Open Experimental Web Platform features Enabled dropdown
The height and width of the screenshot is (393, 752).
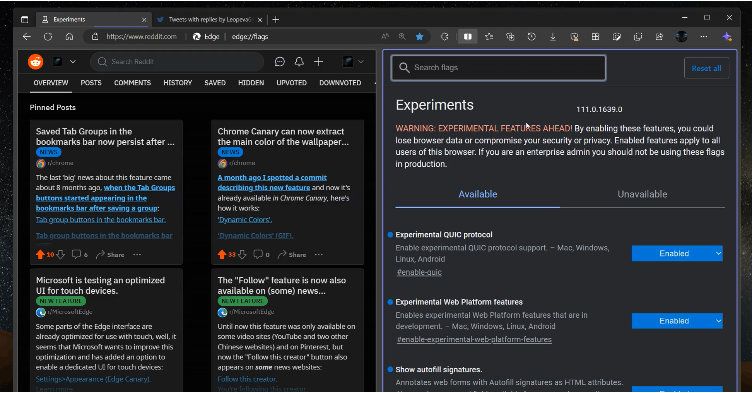point(677,321)
